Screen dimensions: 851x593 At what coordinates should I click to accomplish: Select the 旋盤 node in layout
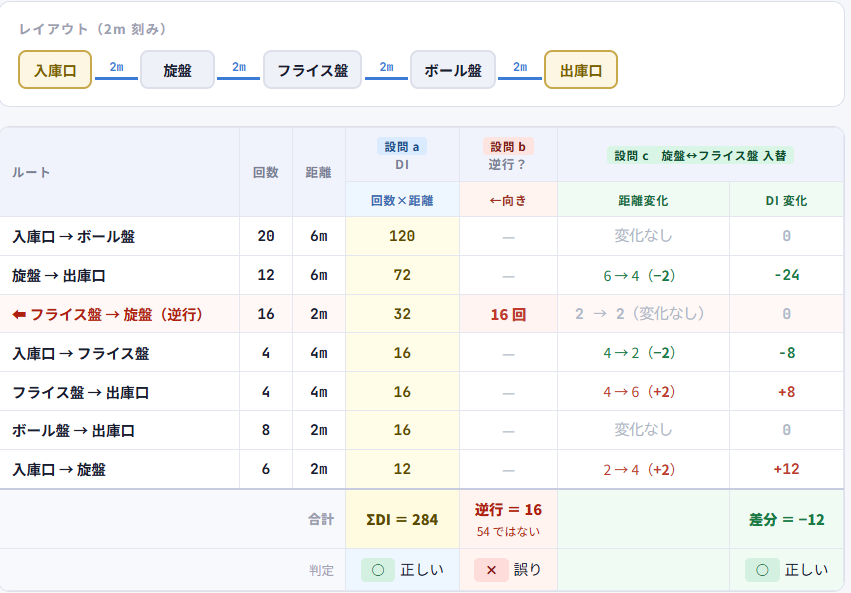point(177,70)
